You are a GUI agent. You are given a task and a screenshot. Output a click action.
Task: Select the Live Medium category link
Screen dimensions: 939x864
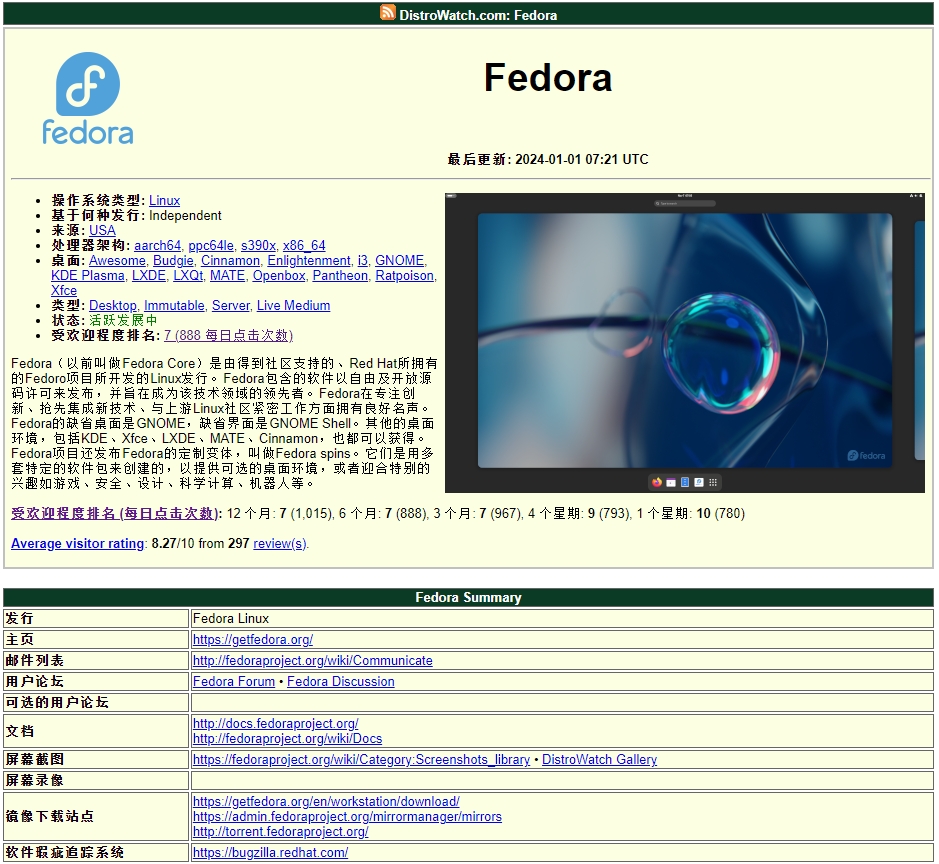[293, 305]
